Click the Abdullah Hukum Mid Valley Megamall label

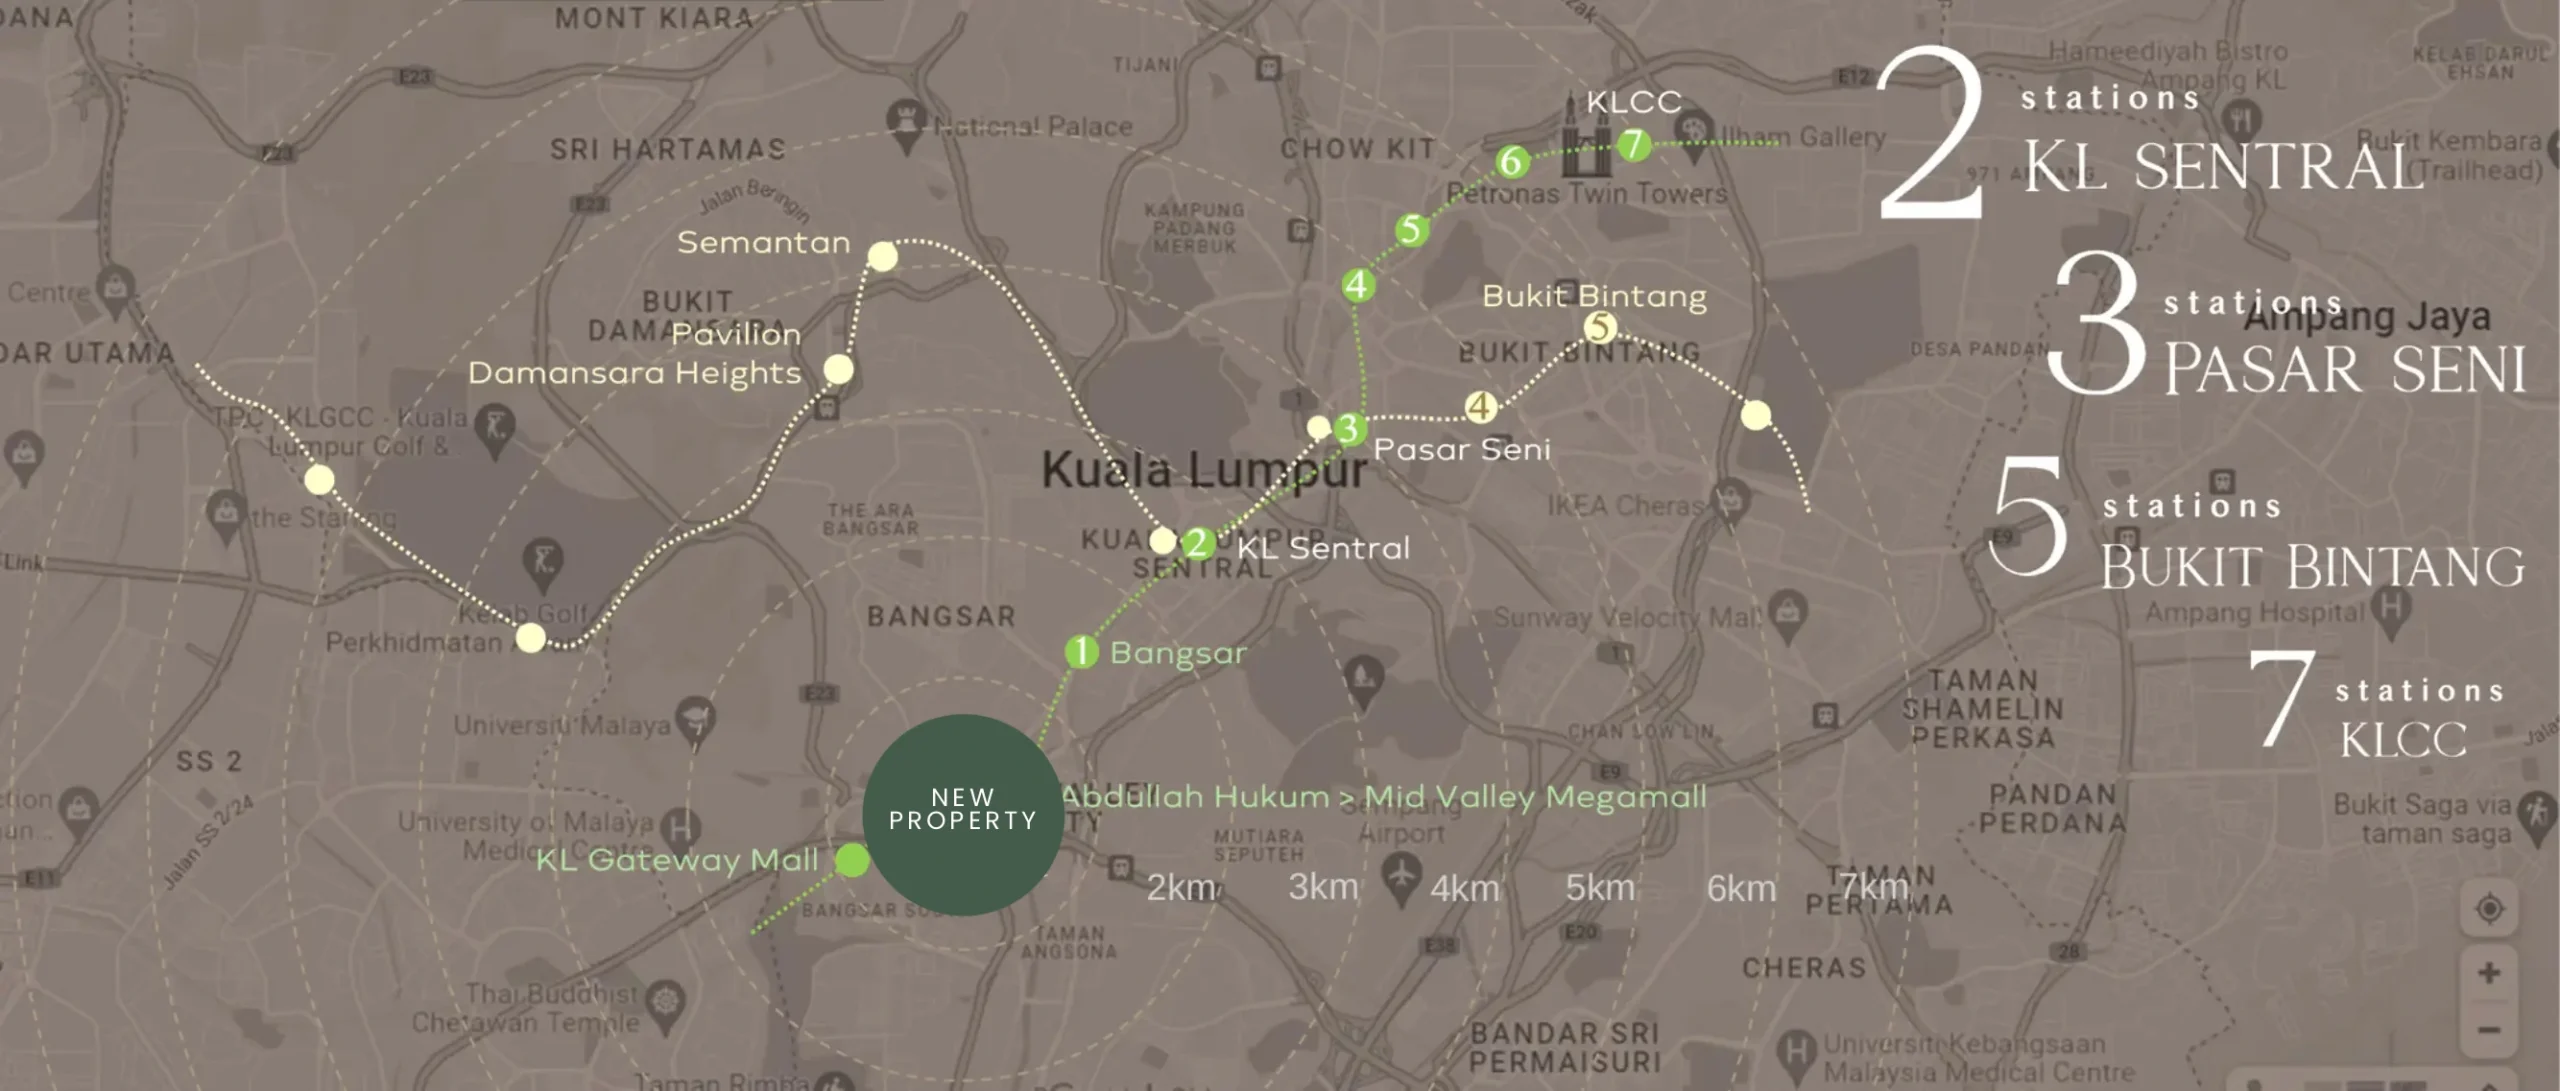pos(1384,797)
